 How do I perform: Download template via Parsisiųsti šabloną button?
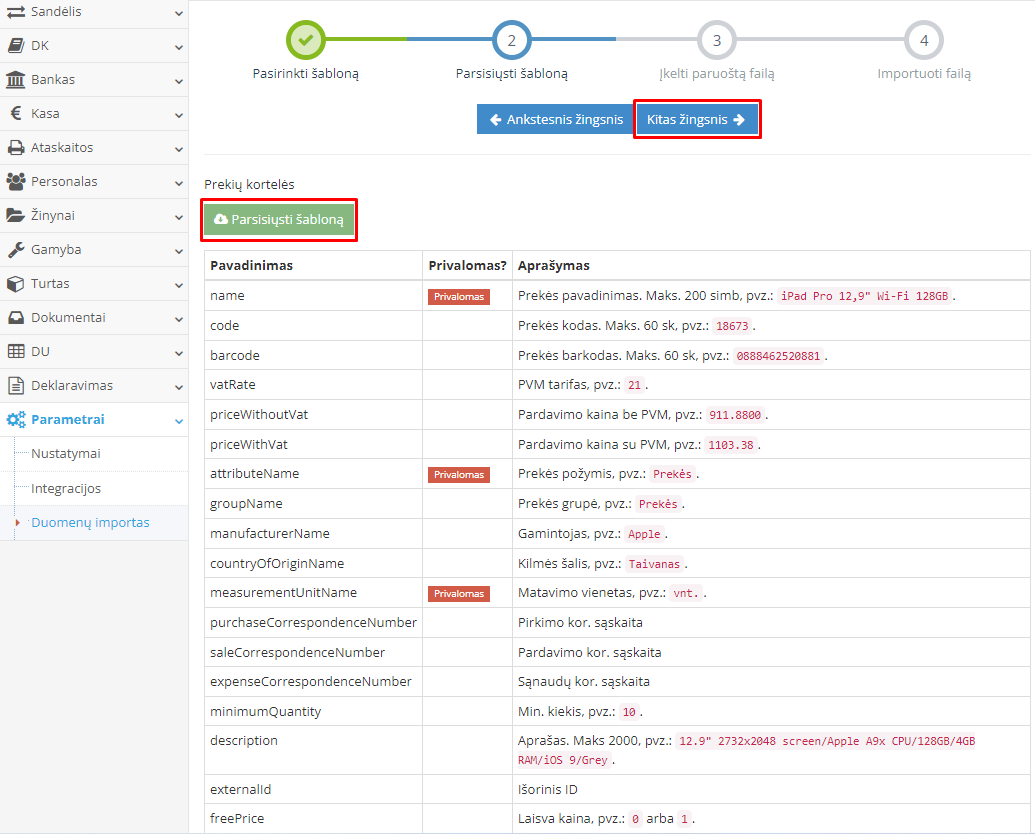[279, 220]
